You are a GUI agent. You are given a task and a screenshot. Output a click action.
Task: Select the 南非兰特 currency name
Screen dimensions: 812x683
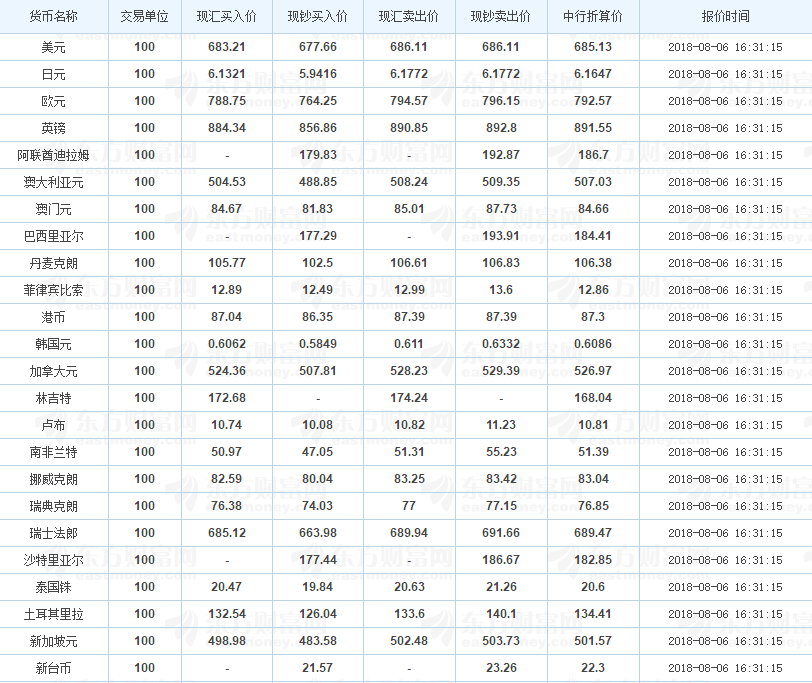tap(54, 452)
